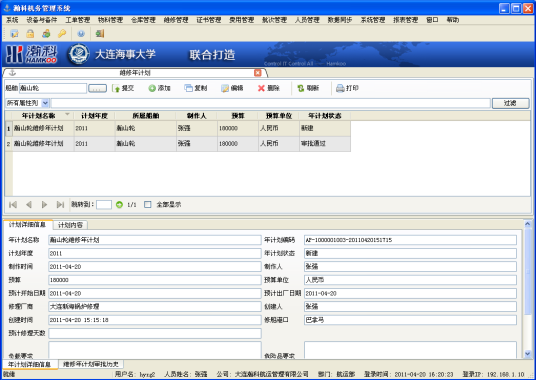Click the sort arrow on the 年计划名称 column
The image size is (536, 380).
67,114
